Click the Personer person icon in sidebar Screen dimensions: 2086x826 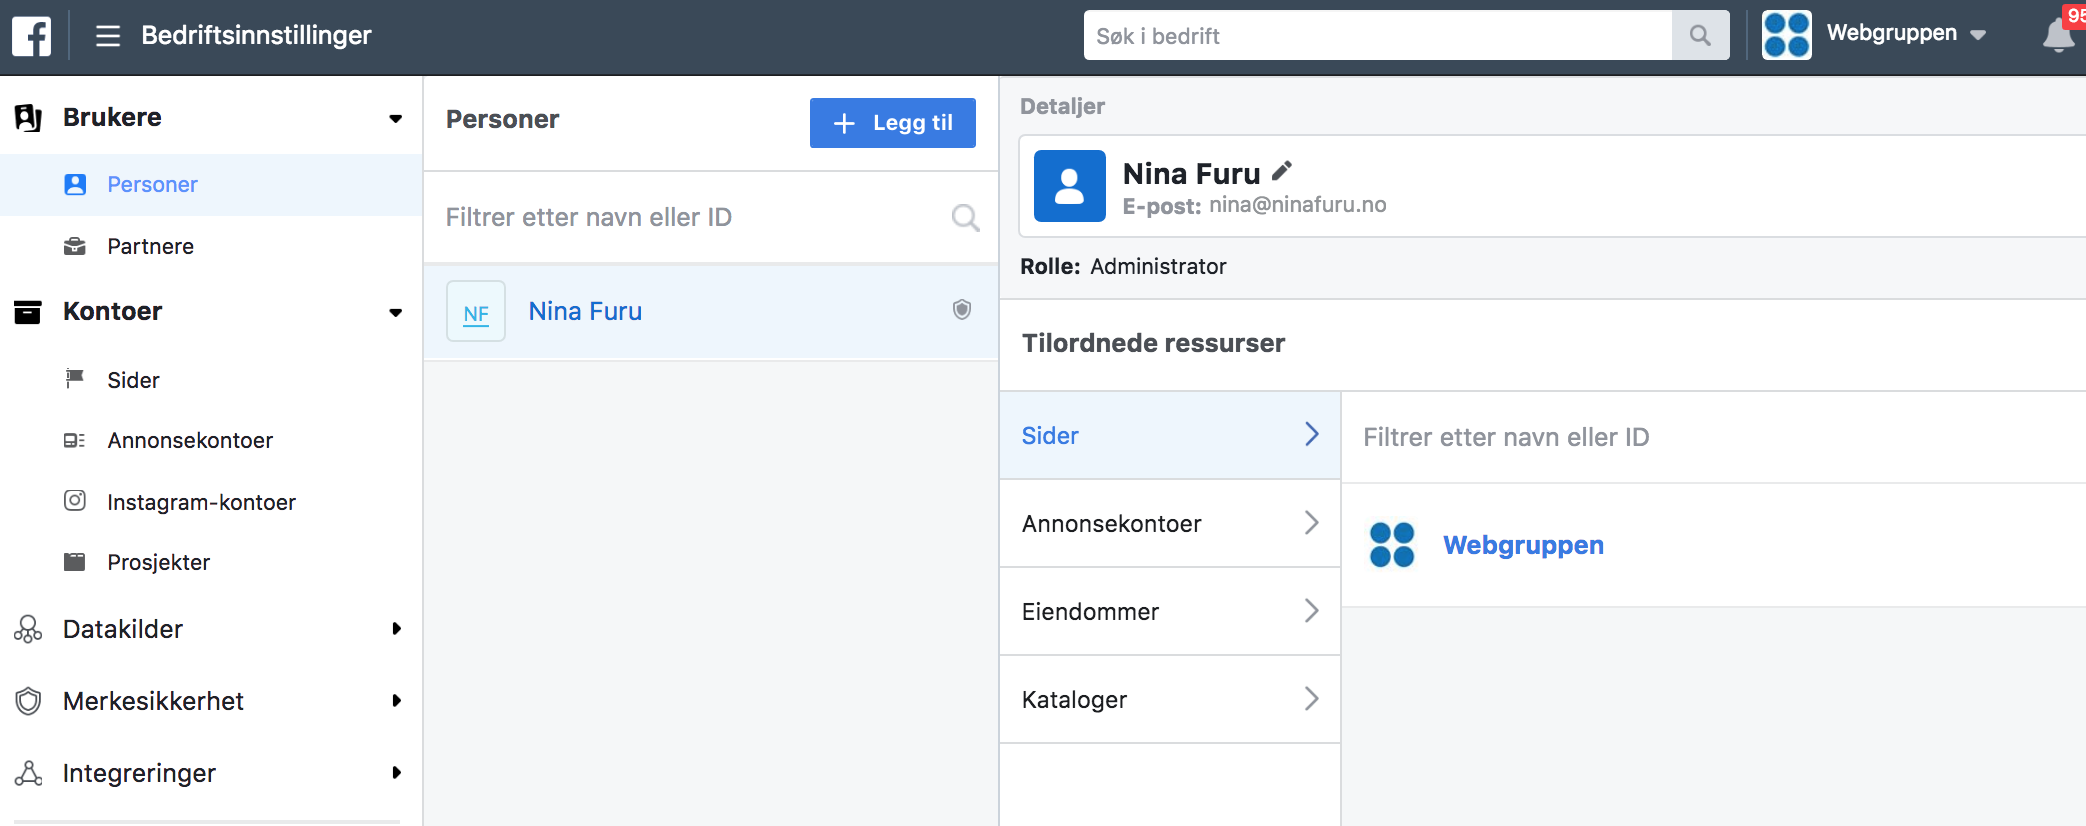pyautogui.click(x=75, y=184)
